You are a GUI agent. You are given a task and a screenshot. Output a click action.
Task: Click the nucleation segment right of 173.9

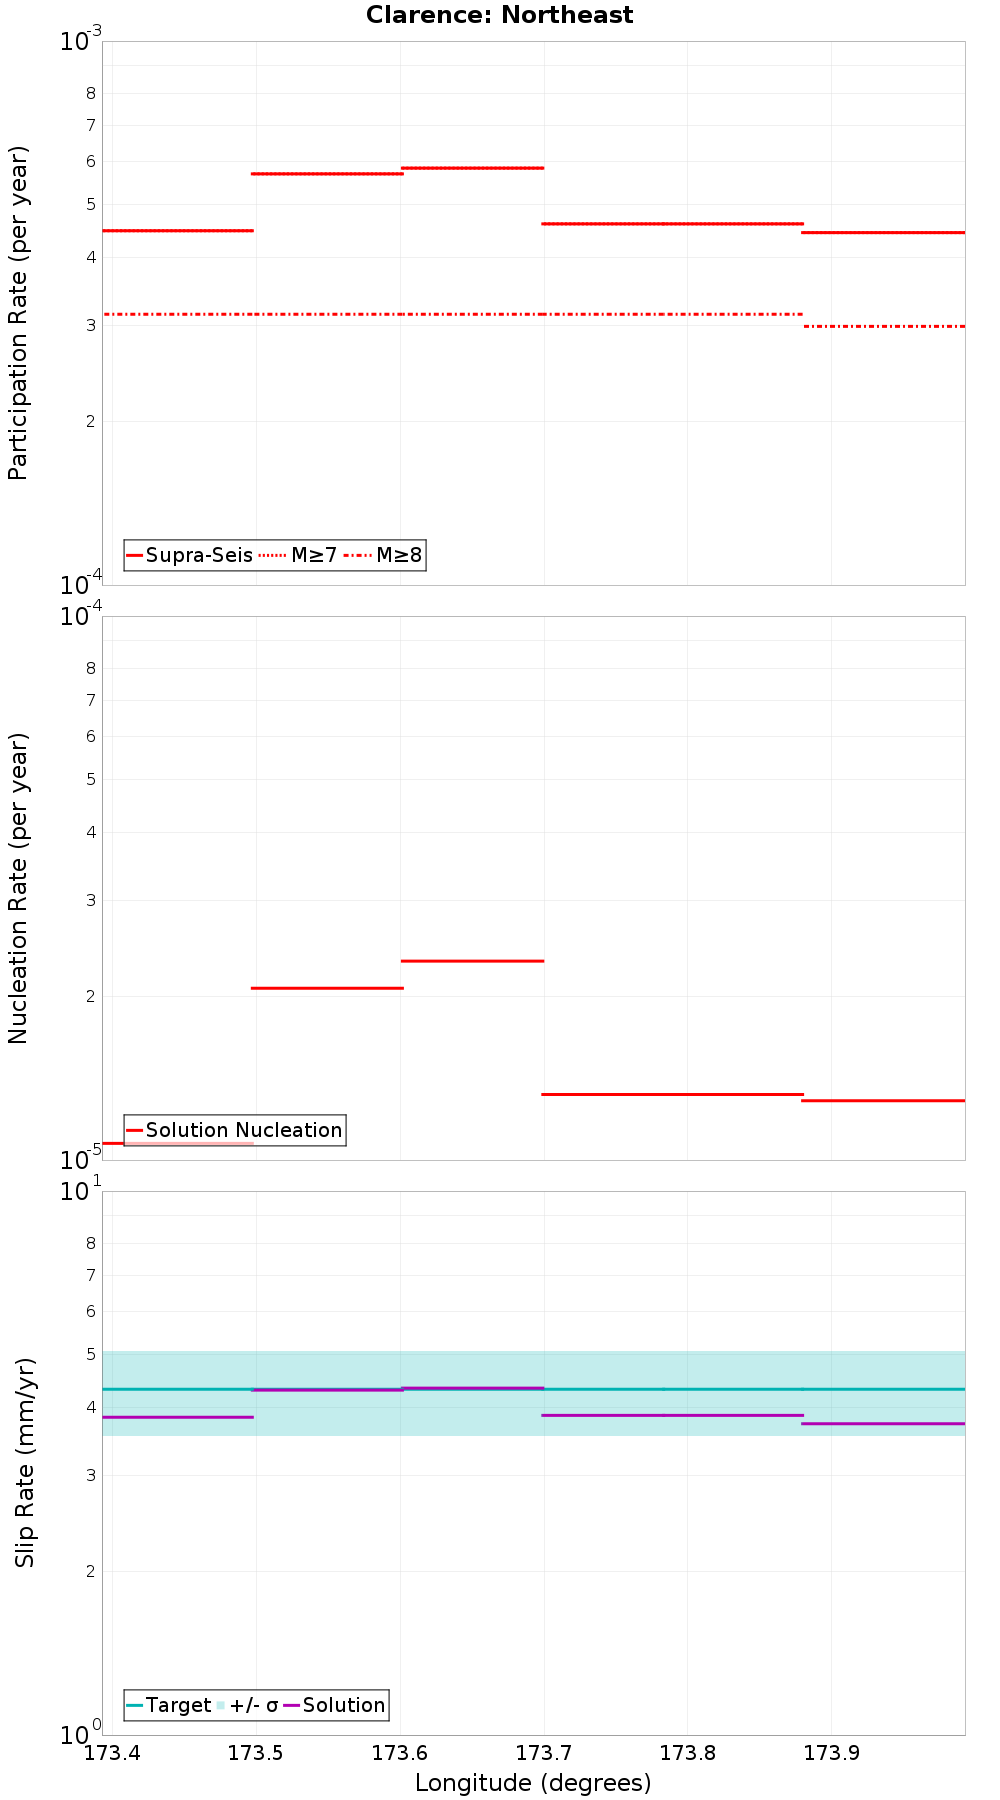point(884,1100)
